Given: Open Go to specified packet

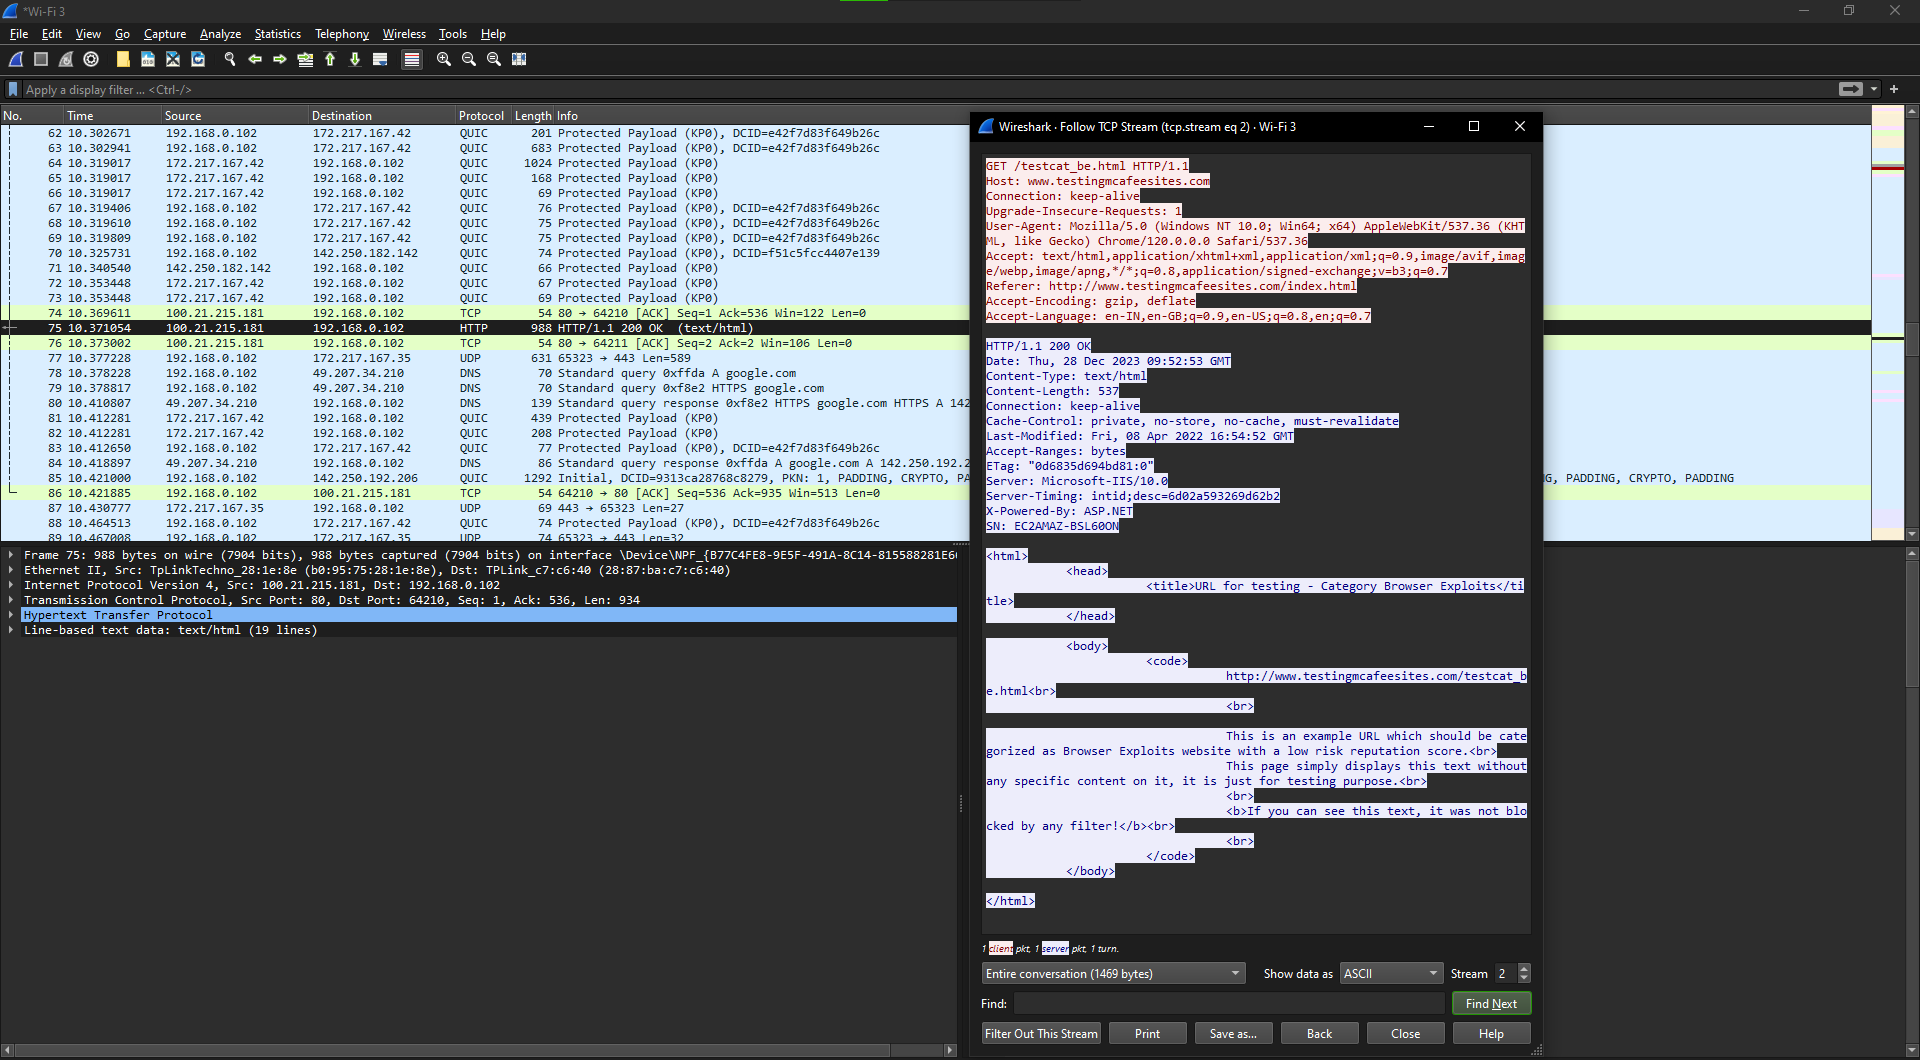Looking at the screenshot, I should [x=305, y=59].
